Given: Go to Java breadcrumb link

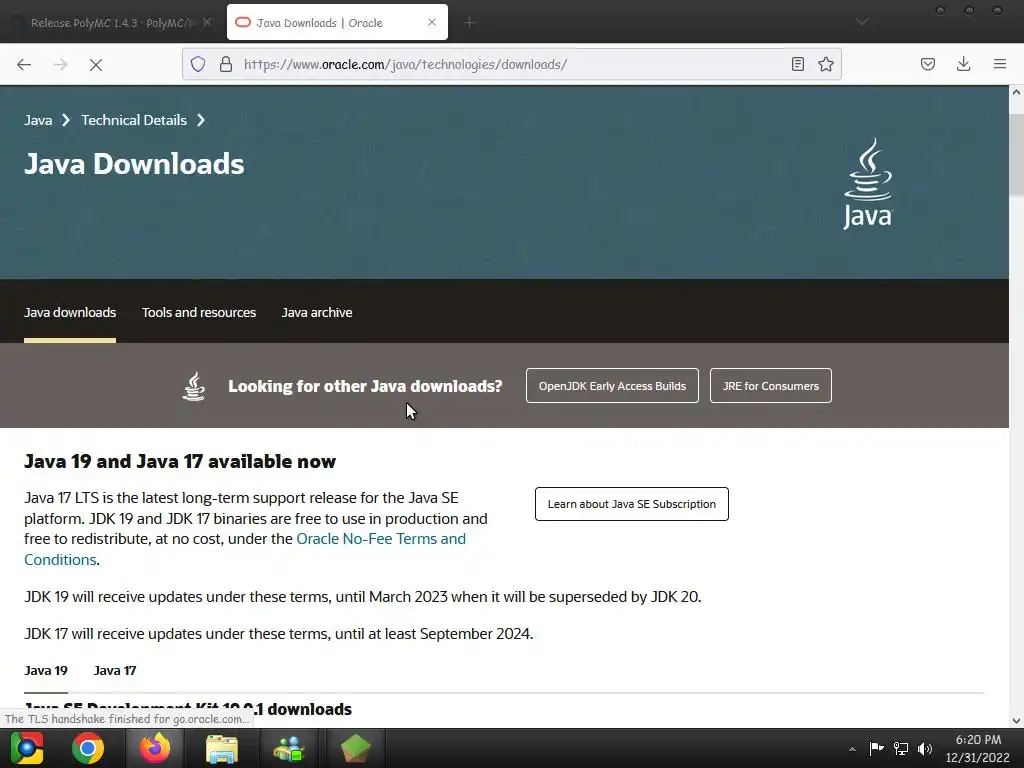Looking at the screenshot, I should click(x=38, y=120).
